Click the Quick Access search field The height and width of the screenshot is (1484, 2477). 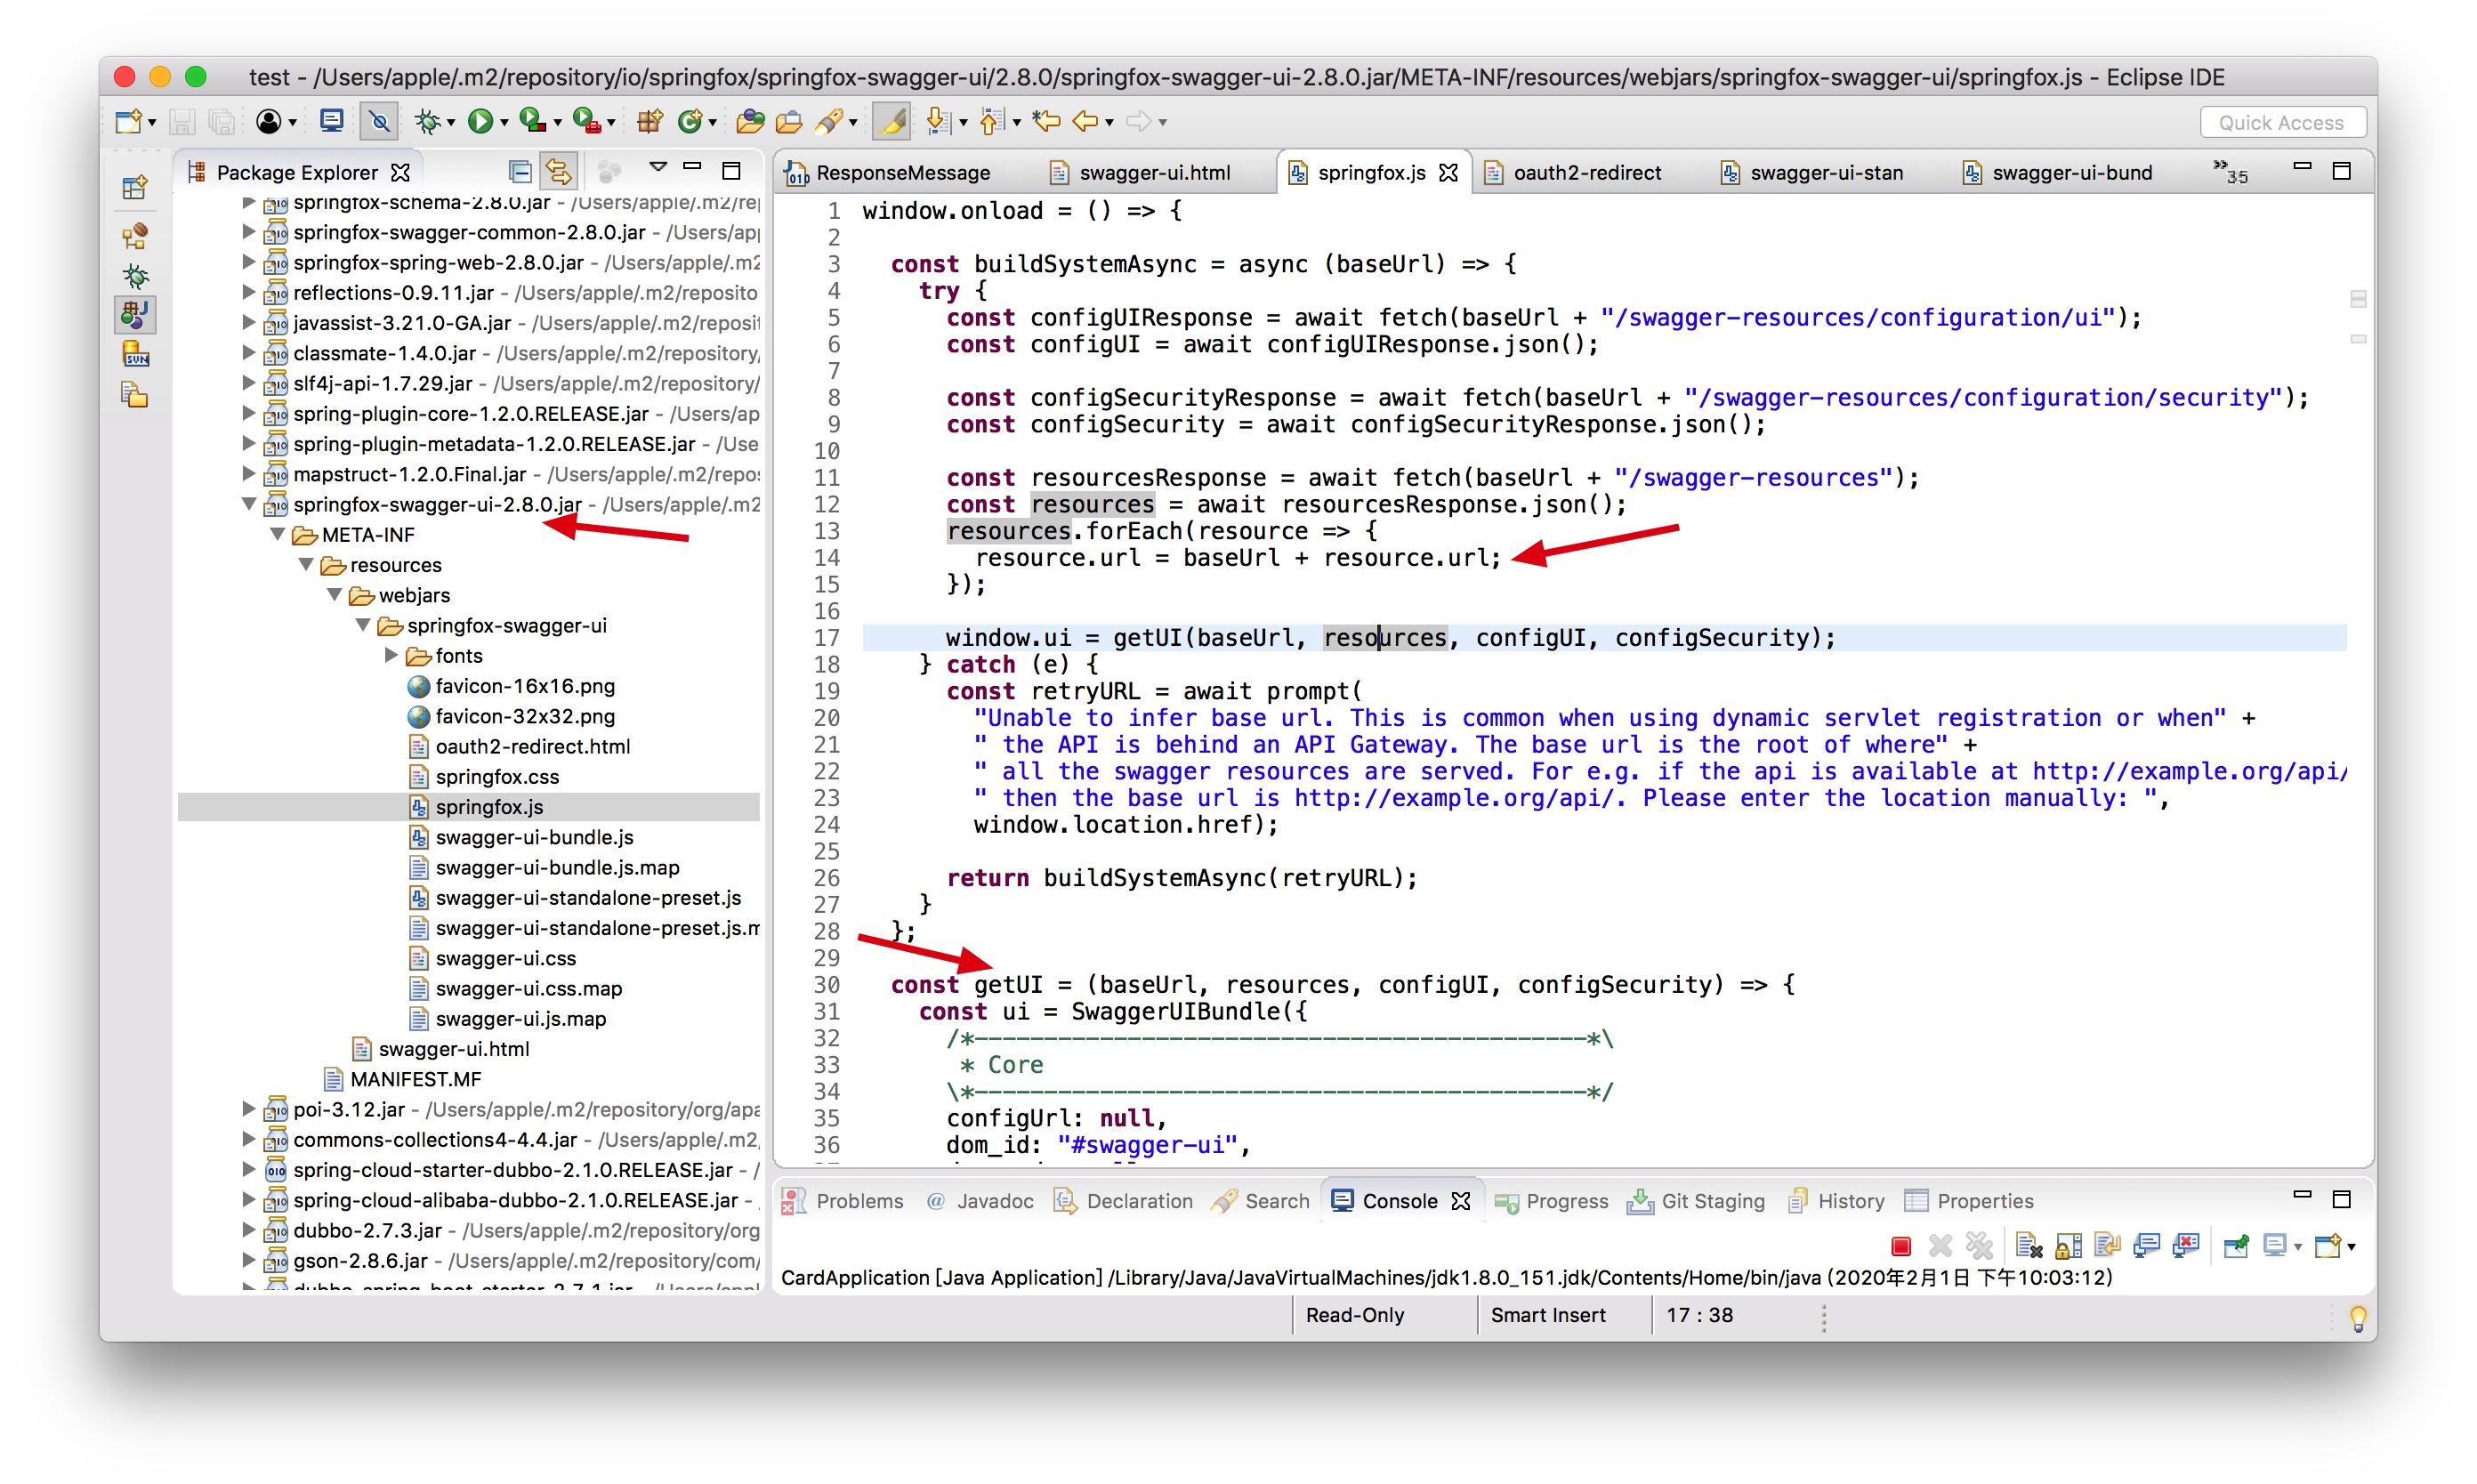tap(2280, 122)
